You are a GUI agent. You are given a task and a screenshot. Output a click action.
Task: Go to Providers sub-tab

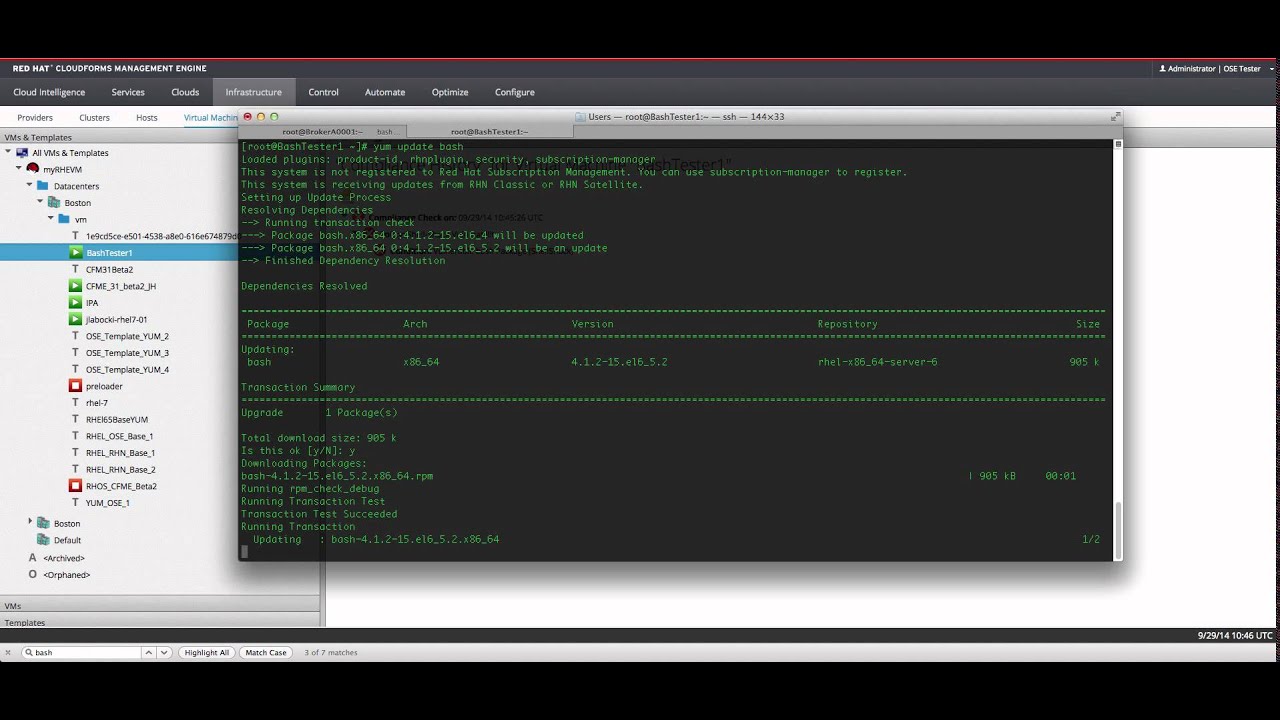(x=35, y=118)
